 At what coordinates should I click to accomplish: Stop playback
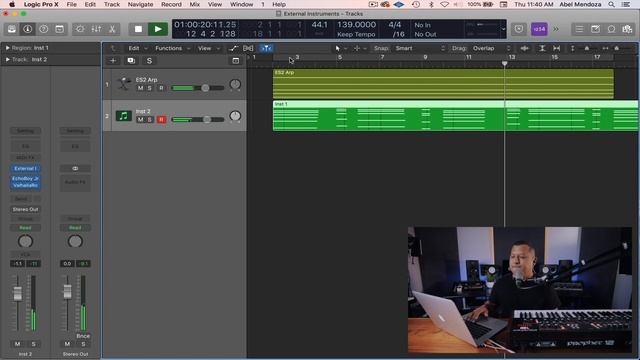[x=138, y=29]
